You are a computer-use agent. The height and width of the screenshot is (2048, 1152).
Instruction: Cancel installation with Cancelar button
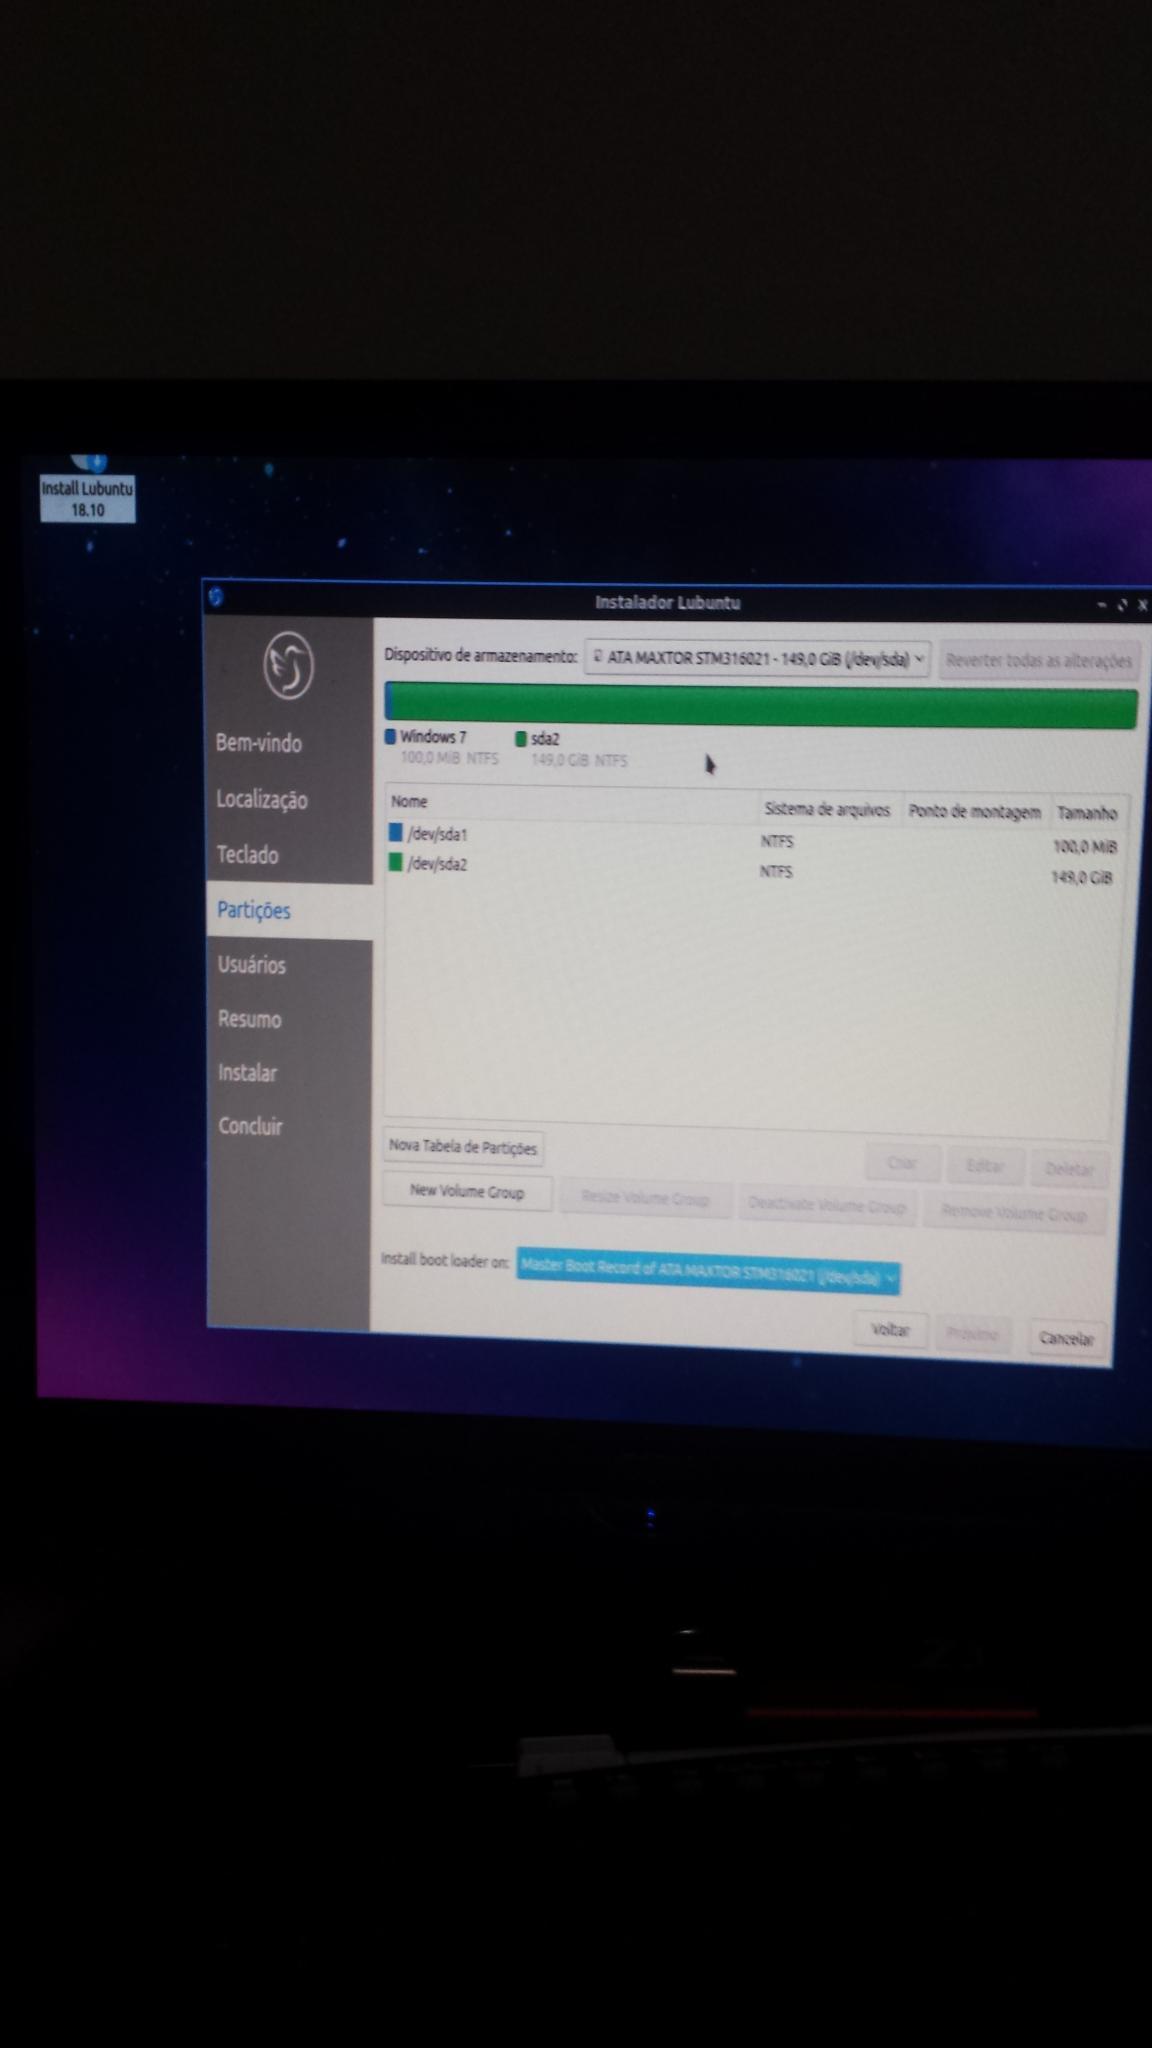pyautogui.click(x=1066, y=1338)
